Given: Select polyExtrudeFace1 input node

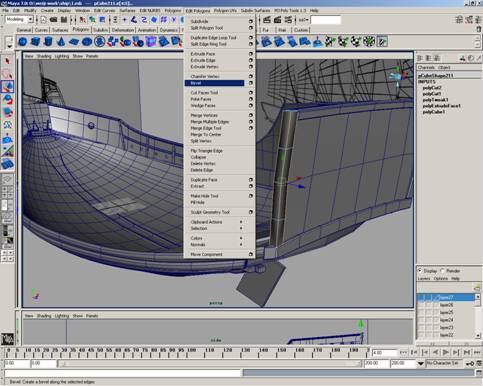Looking at the screenshot, I should pyautogui.click(x=441, y=106).
